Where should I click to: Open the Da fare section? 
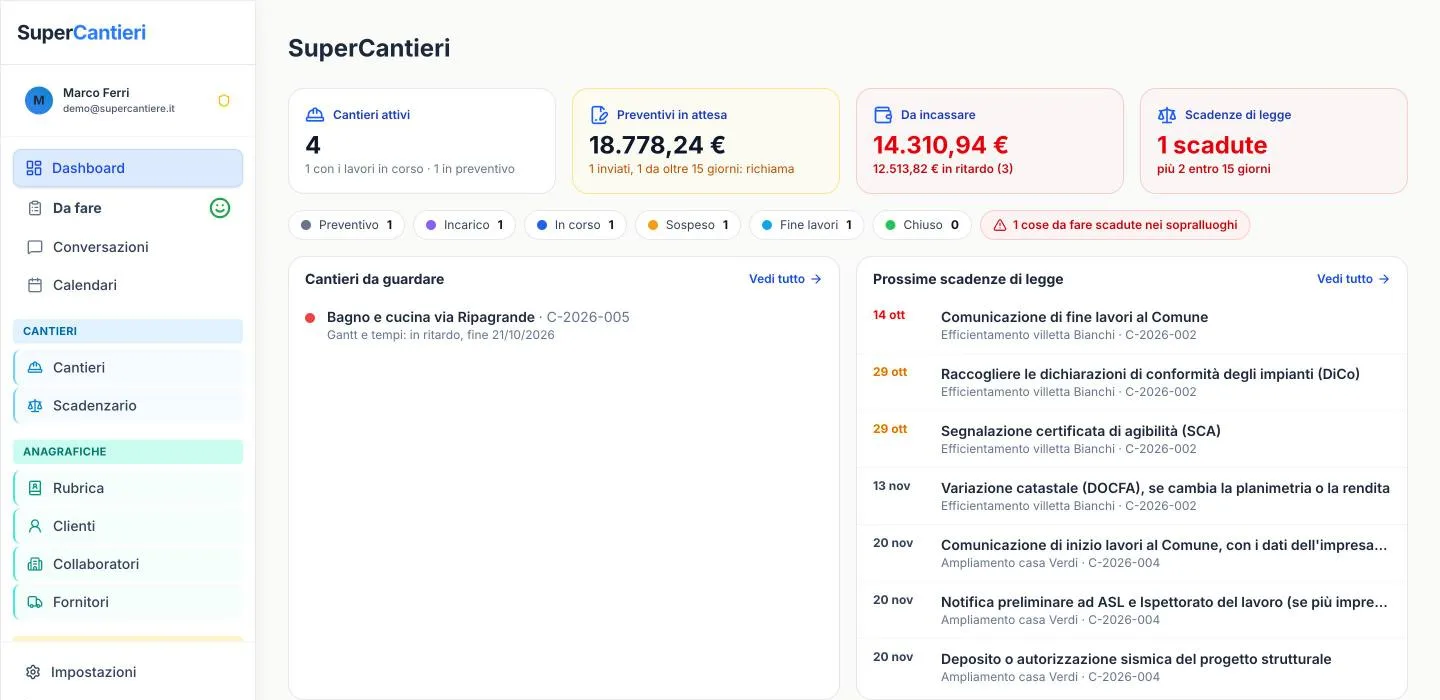point(128,208)
